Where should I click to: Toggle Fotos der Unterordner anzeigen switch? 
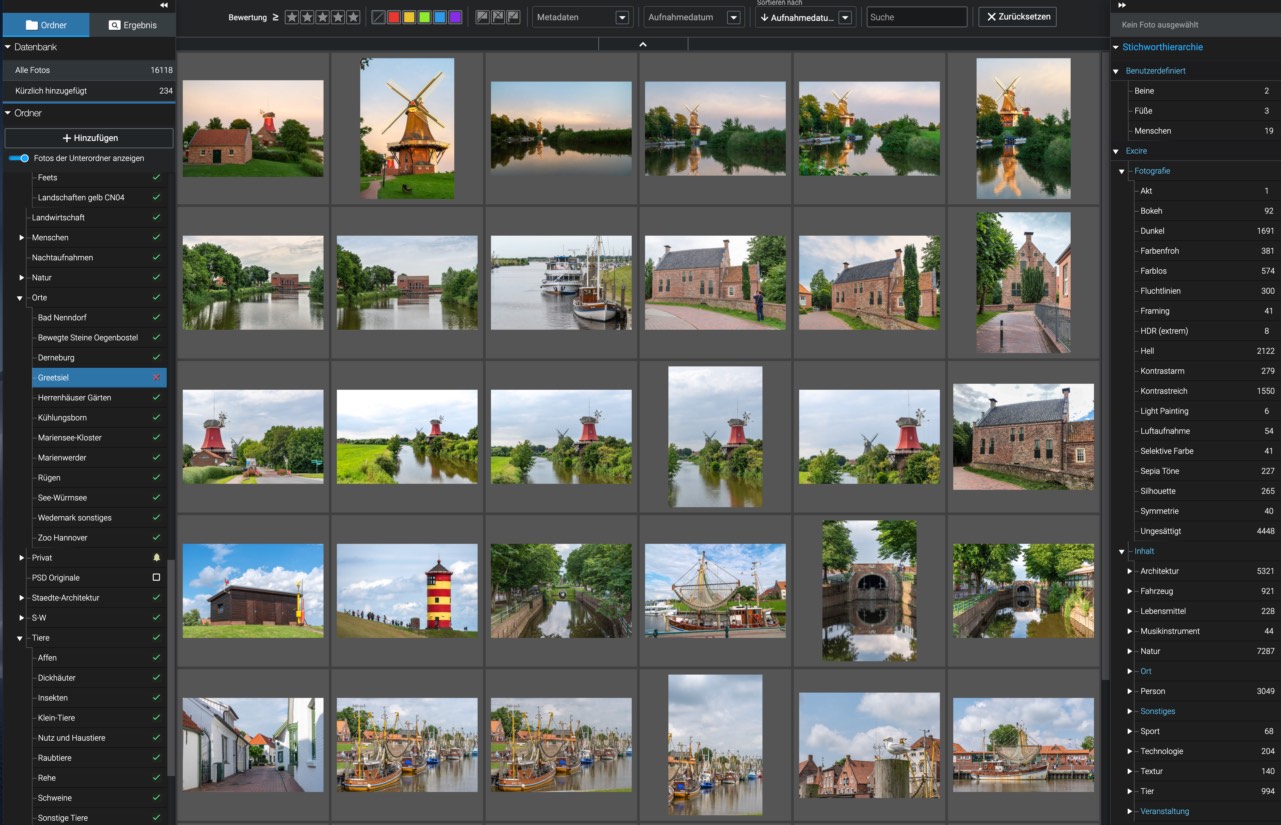pos(19,158)
